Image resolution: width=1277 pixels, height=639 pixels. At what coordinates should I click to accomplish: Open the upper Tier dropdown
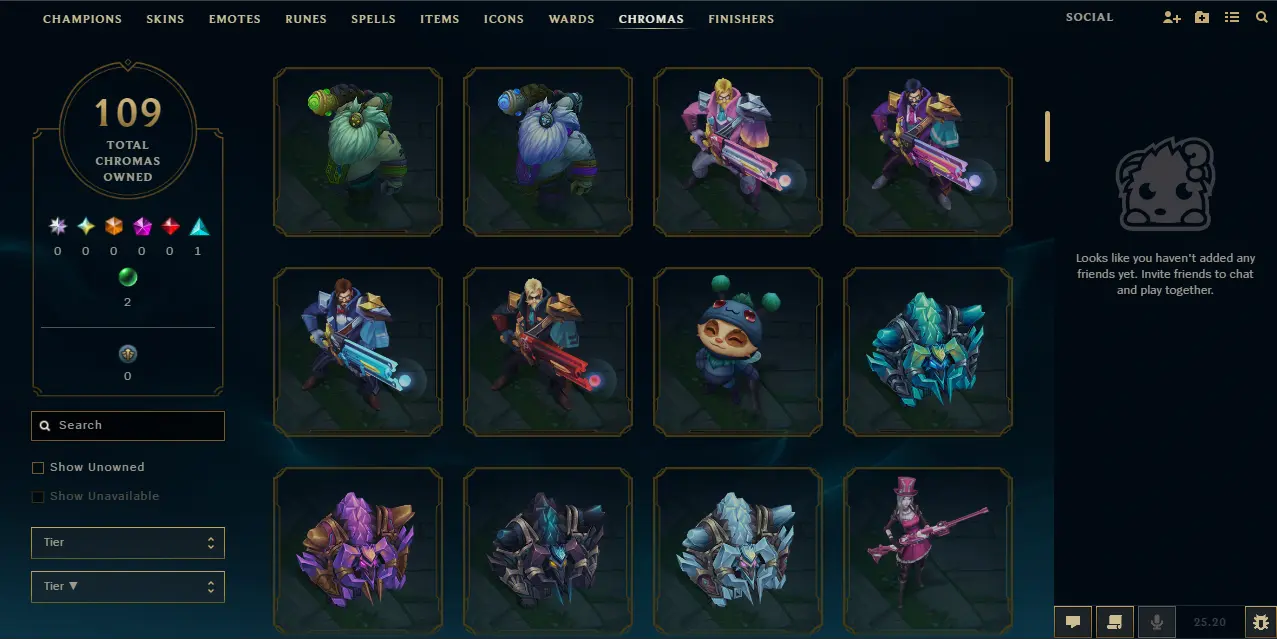coord(128,543)
